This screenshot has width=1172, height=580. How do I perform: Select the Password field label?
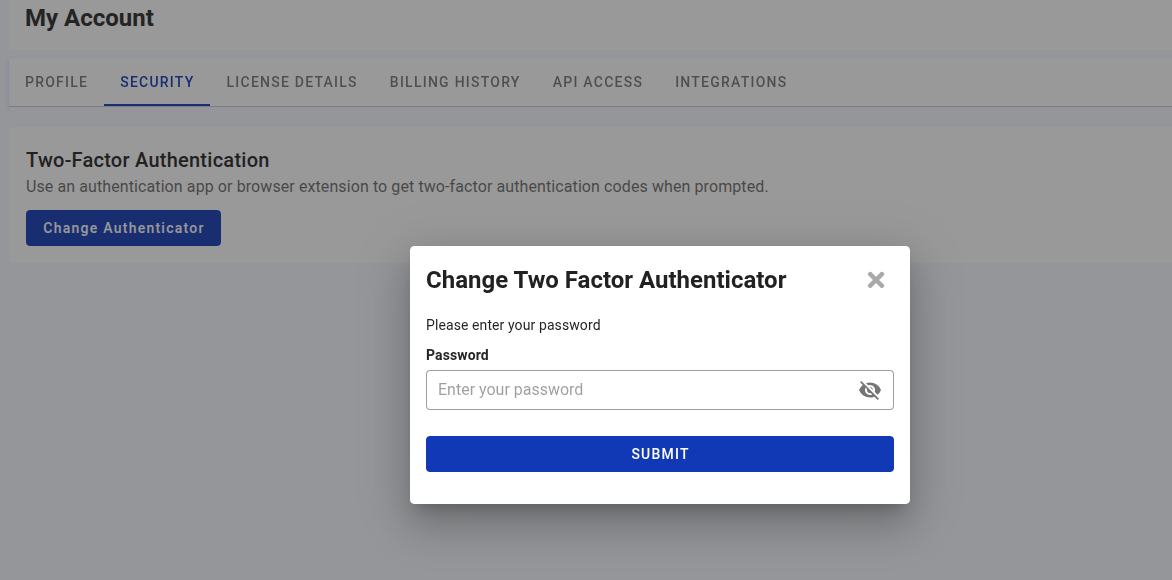[457, 355]
